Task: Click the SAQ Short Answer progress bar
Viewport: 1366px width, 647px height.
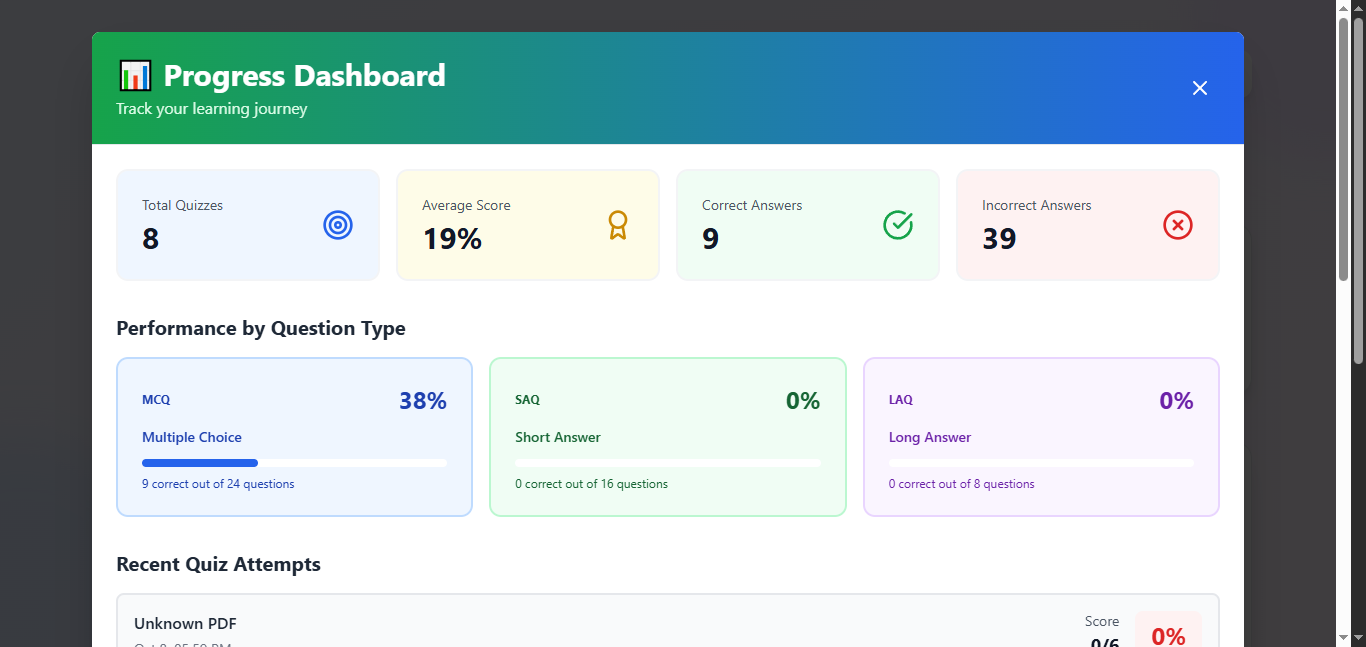Action: (668, 463)
